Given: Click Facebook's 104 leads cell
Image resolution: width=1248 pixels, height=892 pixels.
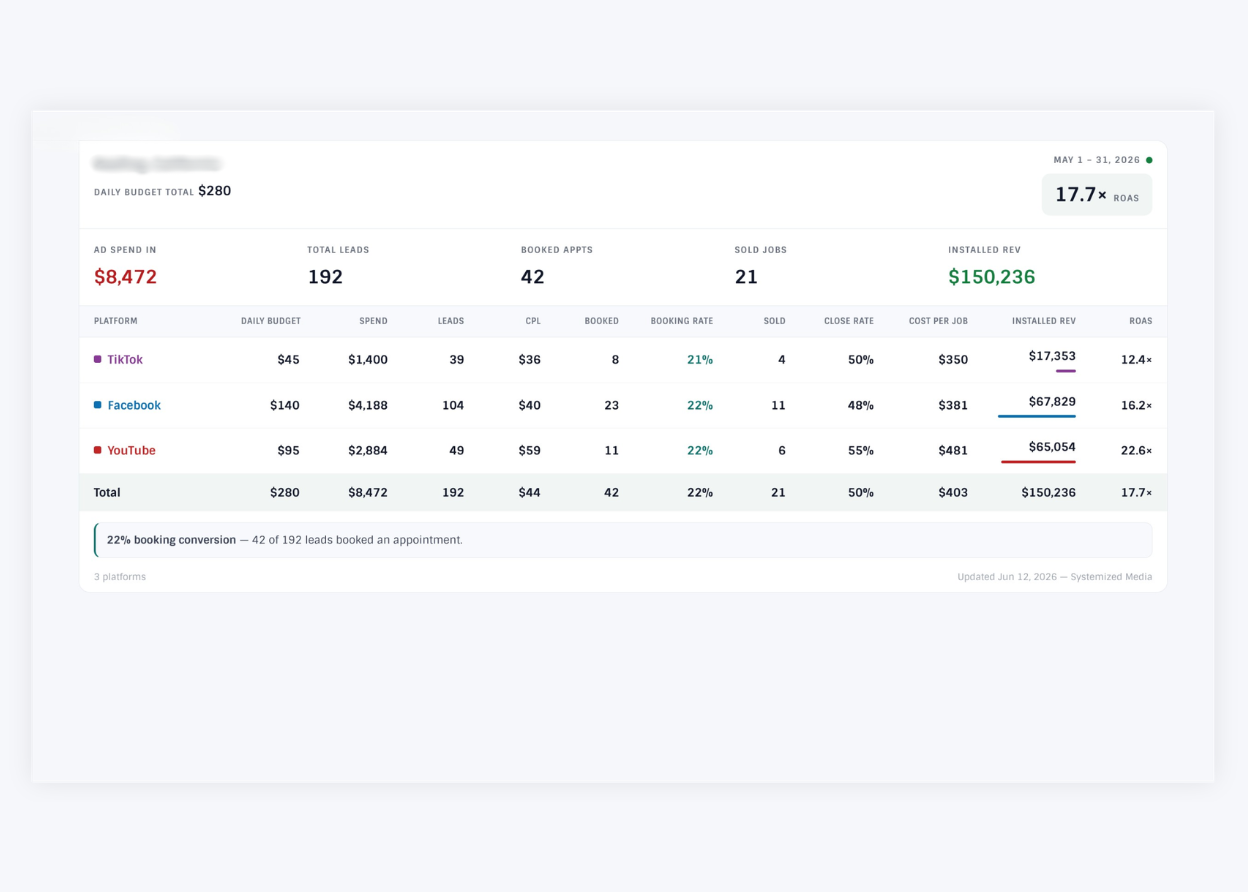Looking at the screenshot, I should (x=453, y=405).
